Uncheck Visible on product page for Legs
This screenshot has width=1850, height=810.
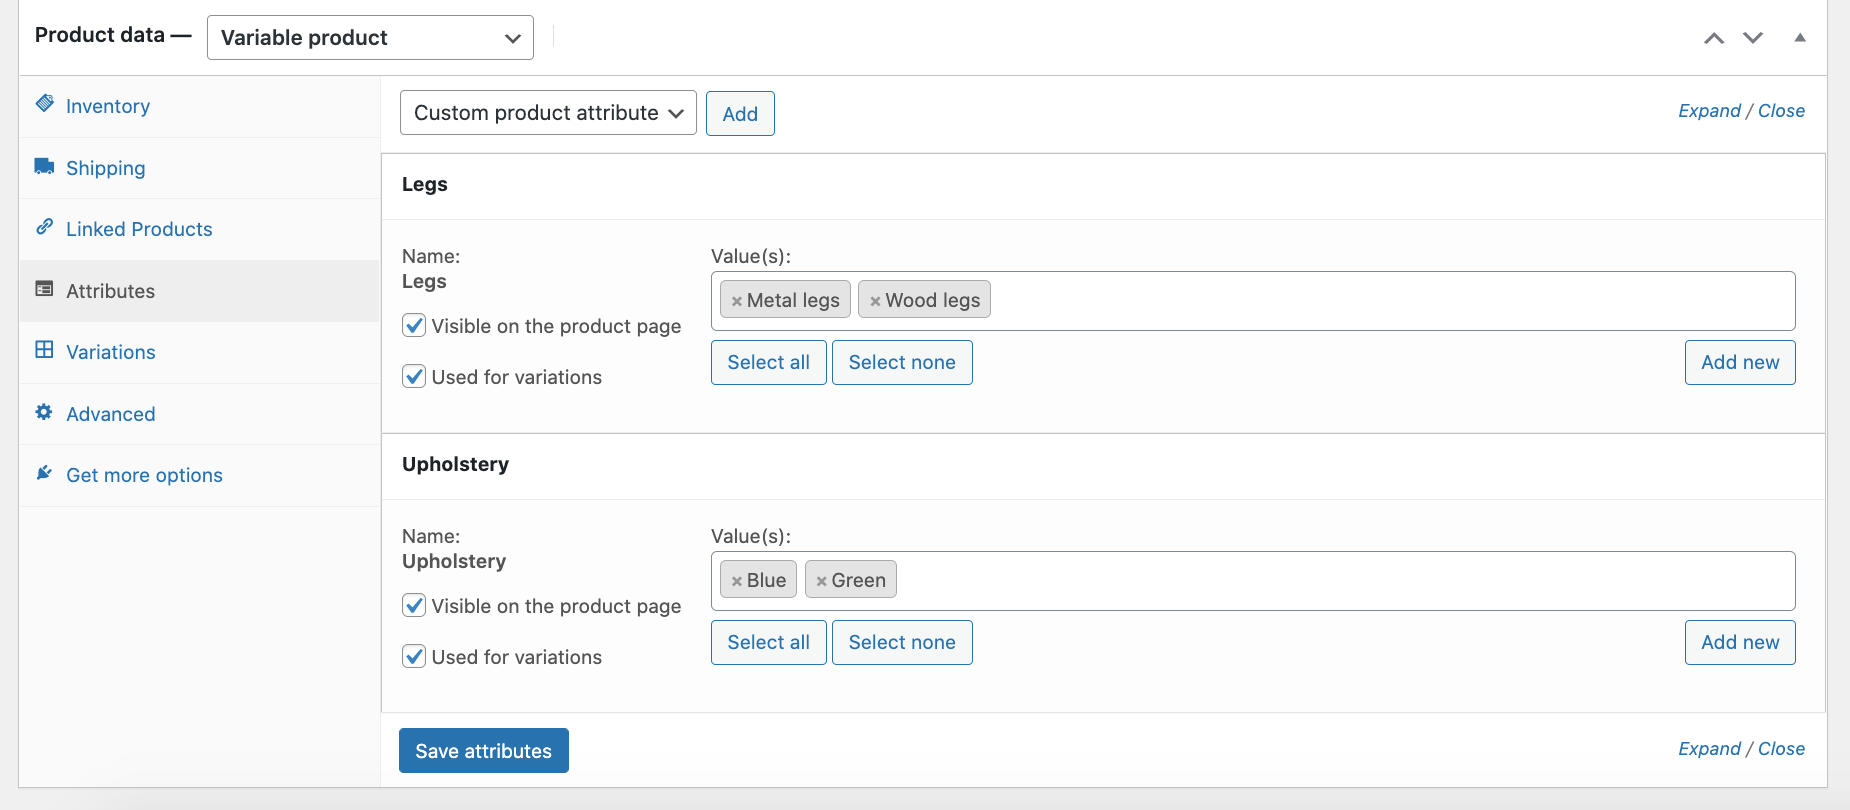(414, 326)
